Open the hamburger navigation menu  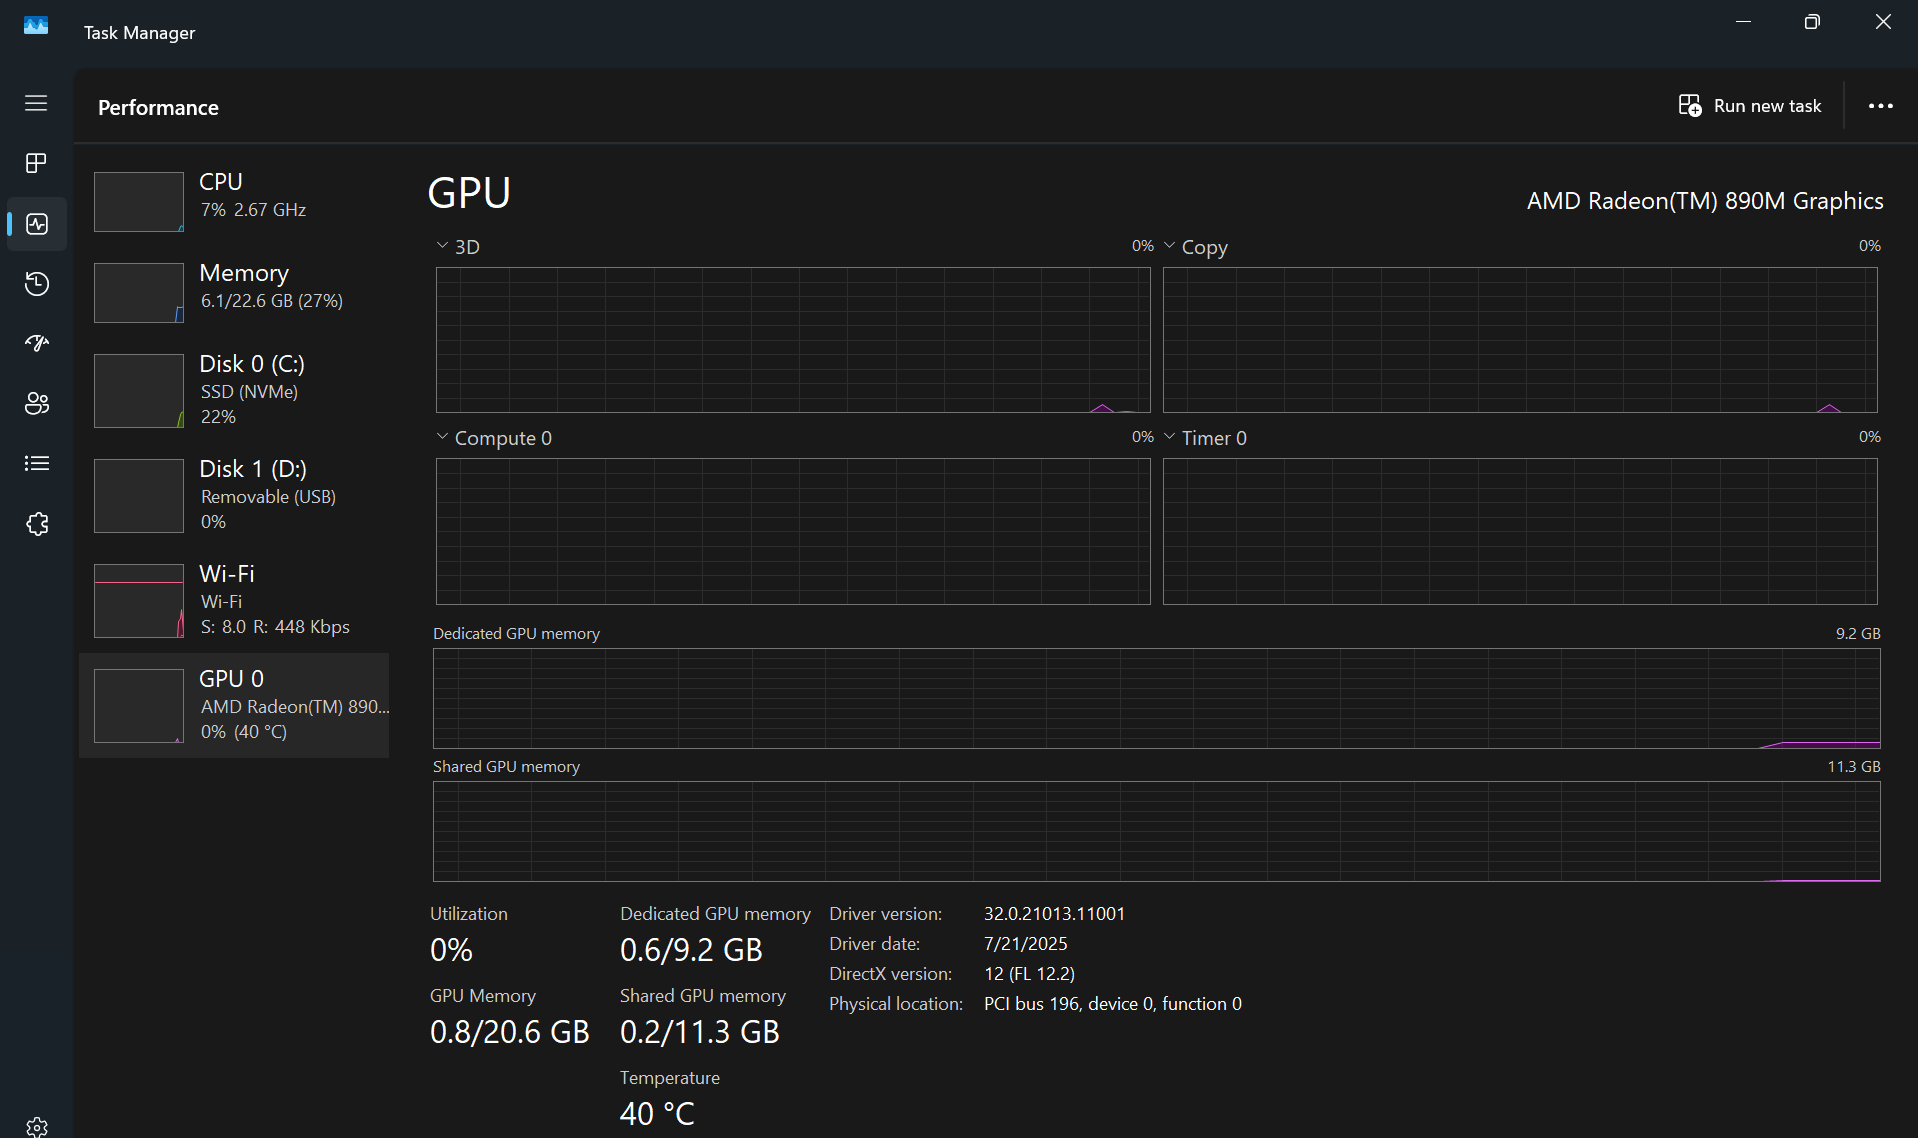click(36, 103)
